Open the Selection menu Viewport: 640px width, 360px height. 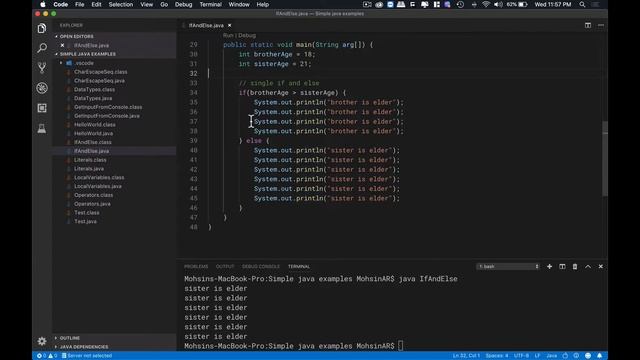pos(121,4)
